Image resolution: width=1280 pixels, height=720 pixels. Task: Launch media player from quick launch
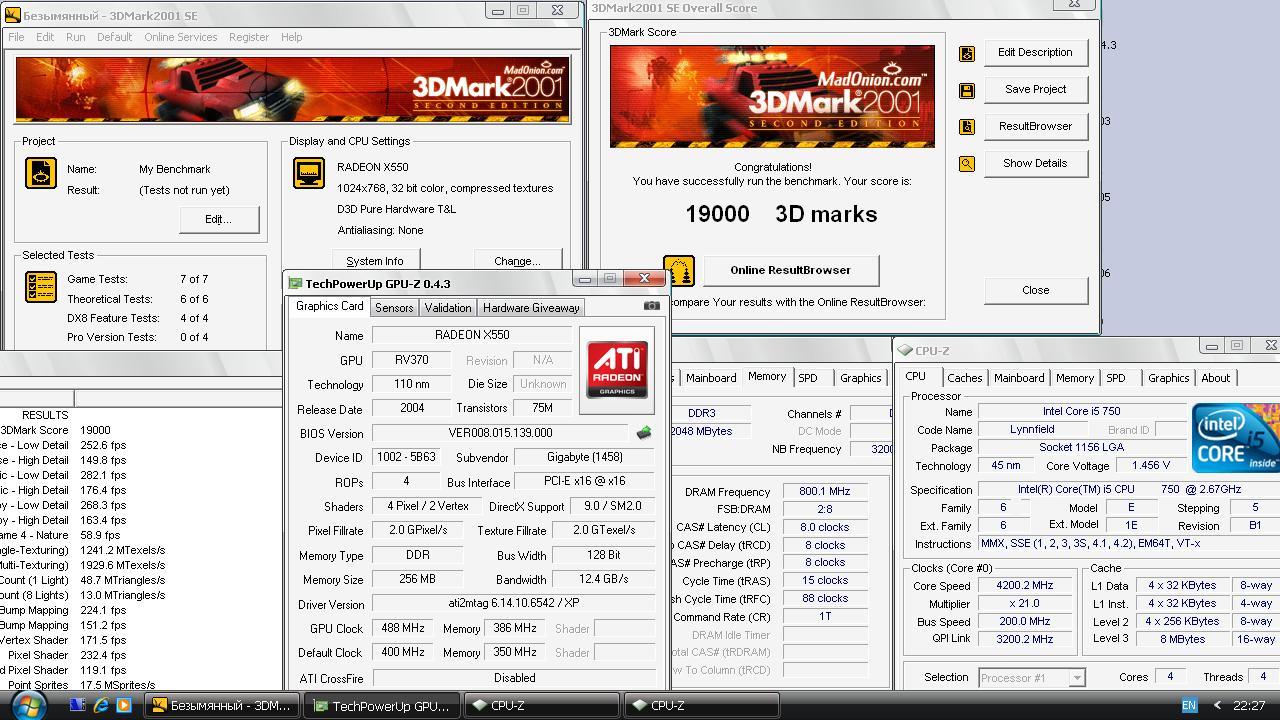pyautogui.click(x=124, y=705)
